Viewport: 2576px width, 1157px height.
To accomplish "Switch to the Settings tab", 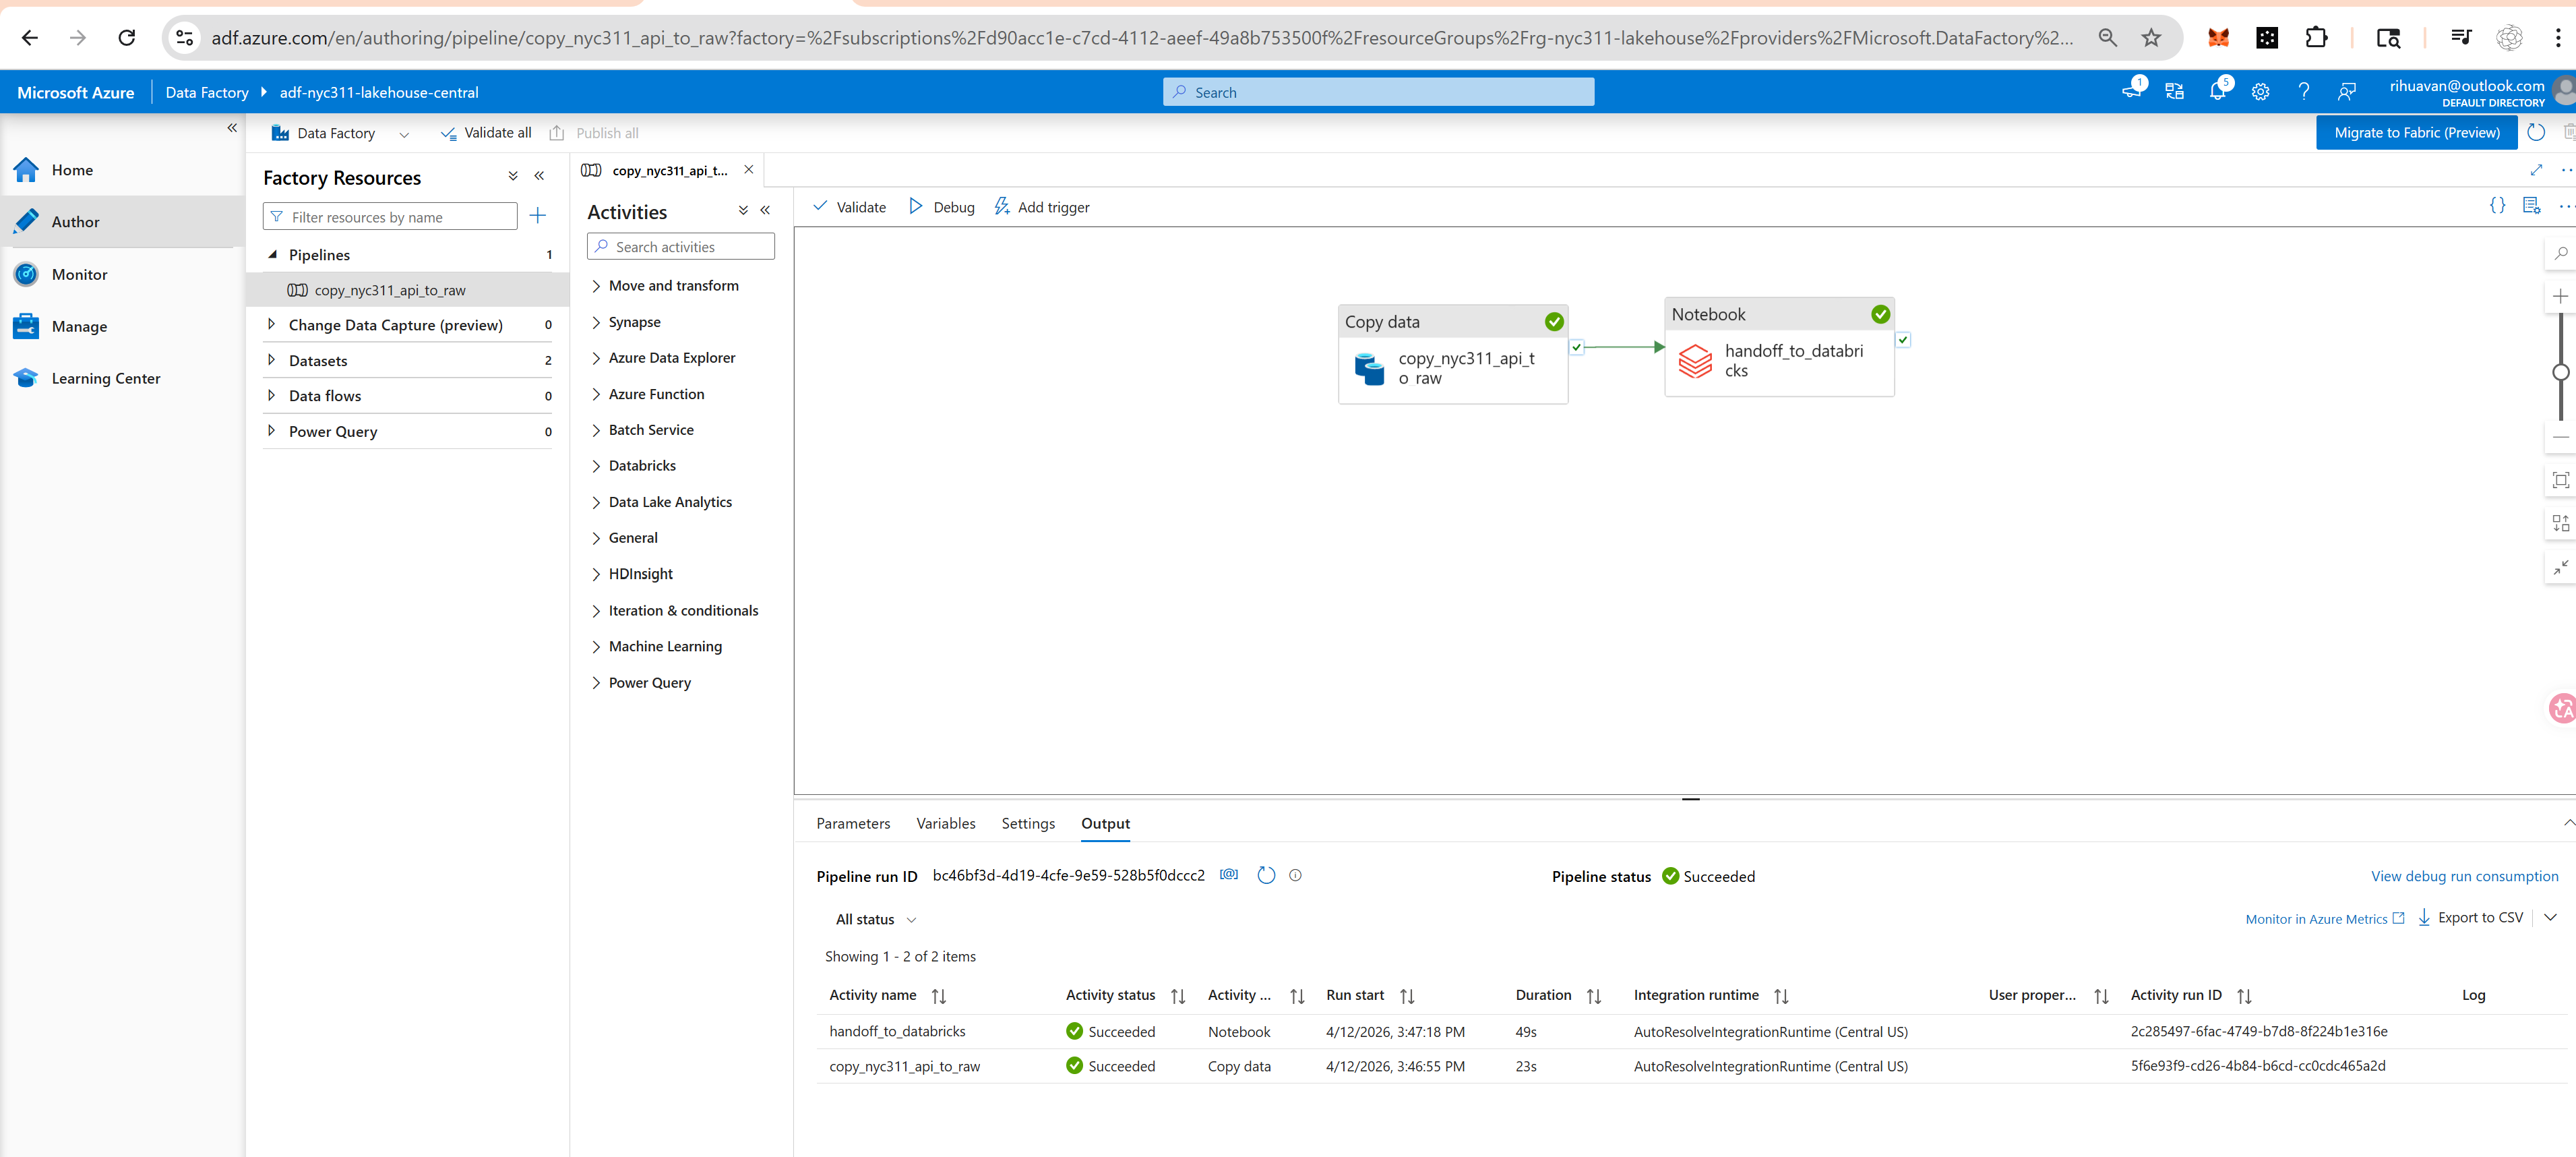I will pyautogui.click(x=1027, y=823).
